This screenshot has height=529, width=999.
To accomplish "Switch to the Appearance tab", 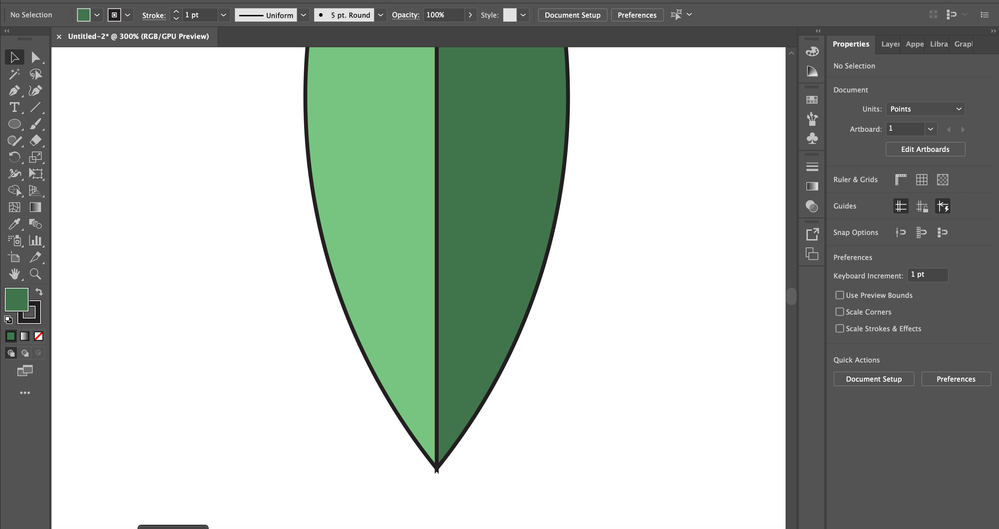I will 914,44.
